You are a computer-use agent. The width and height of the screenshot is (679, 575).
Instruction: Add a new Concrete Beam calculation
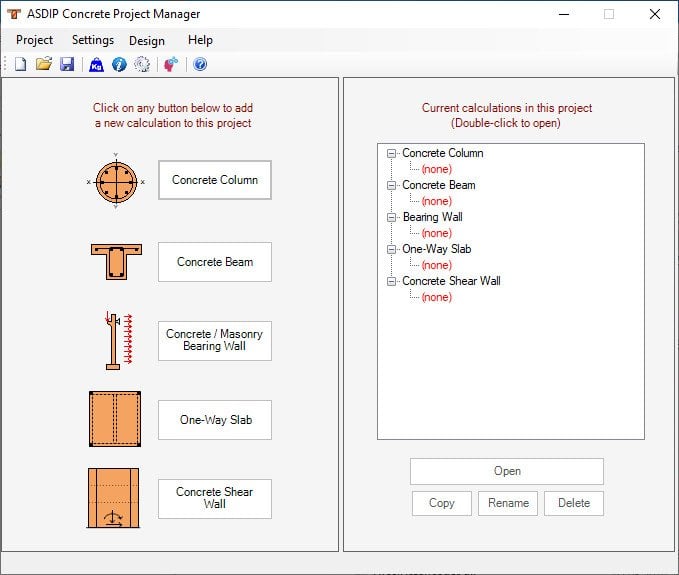(x=215, y=262)
